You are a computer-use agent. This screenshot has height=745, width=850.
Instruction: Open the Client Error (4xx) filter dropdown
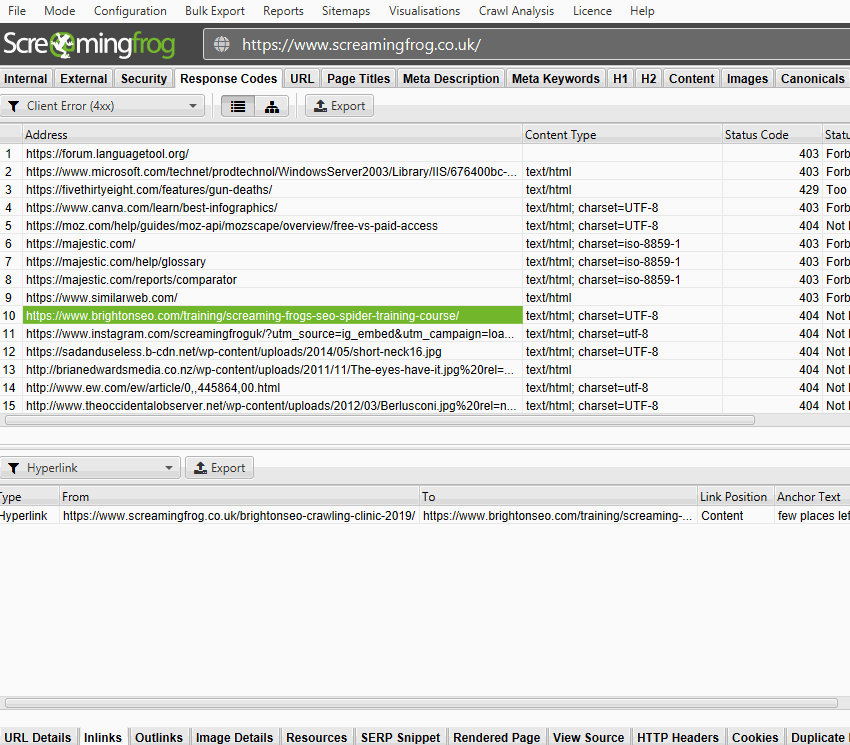pos(102,106)
